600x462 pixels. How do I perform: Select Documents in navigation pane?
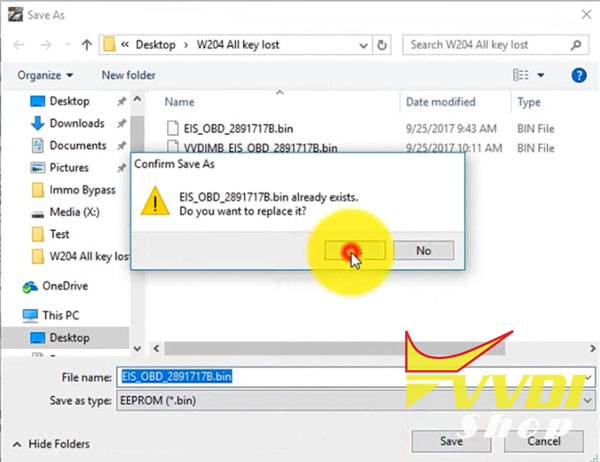78,145
